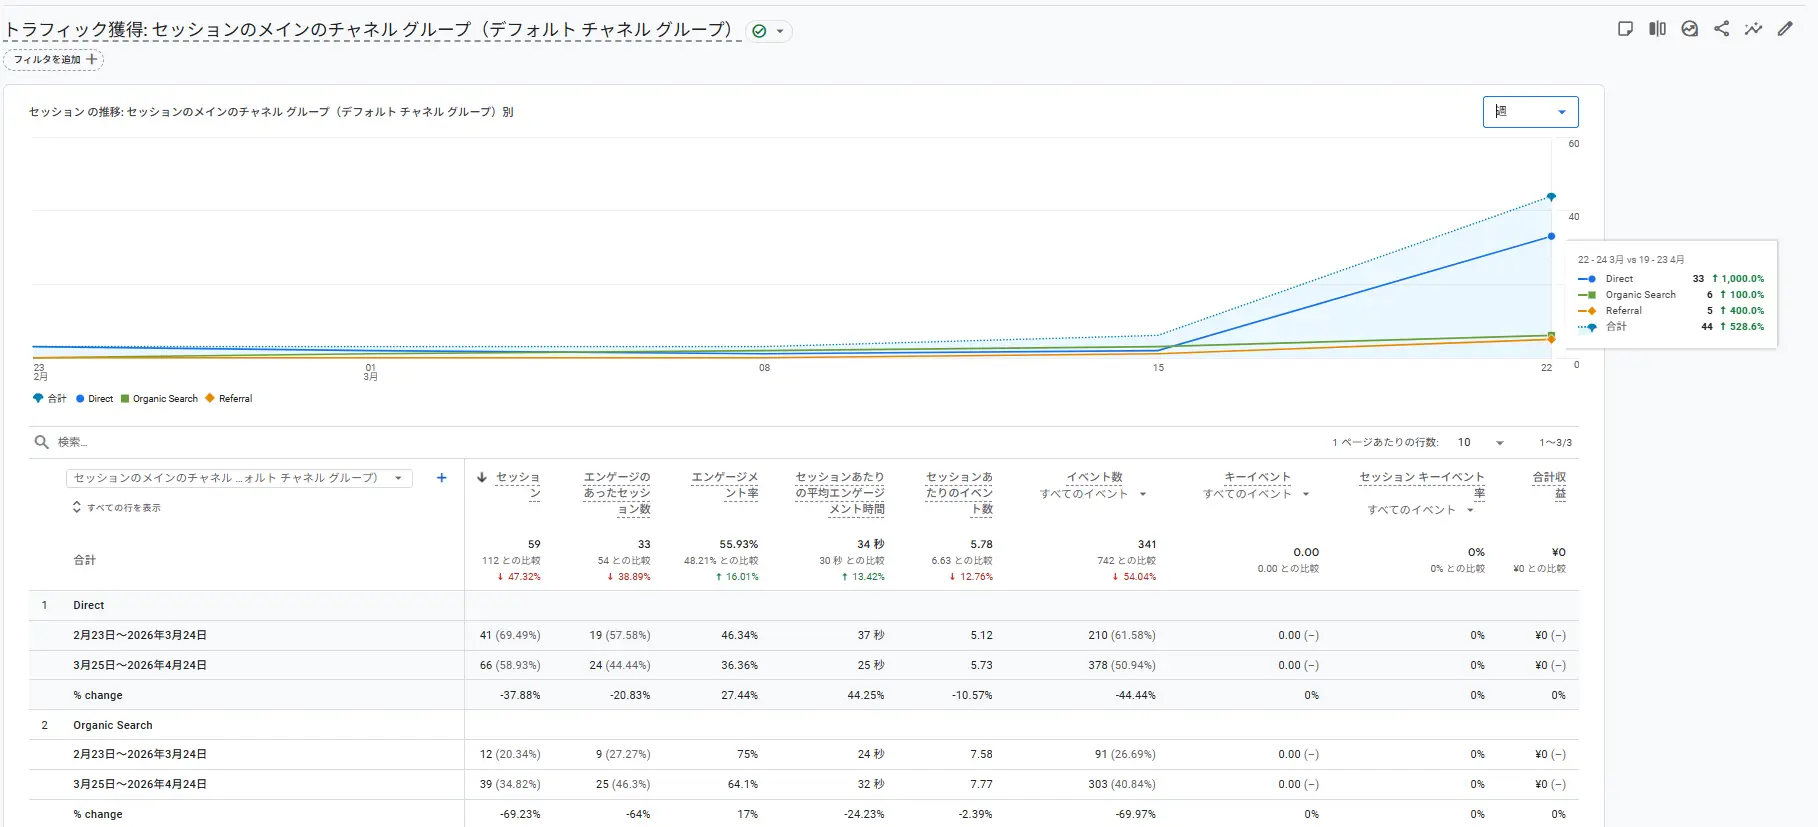Open the 週 granularity dropdown
This screenshot has width=1818, height=827.
pyautogui.click(x=1530, y=112)
